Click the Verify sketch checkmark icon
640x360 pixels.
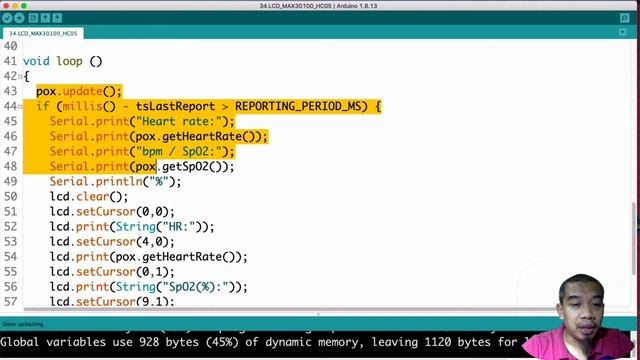click(7, 18)
